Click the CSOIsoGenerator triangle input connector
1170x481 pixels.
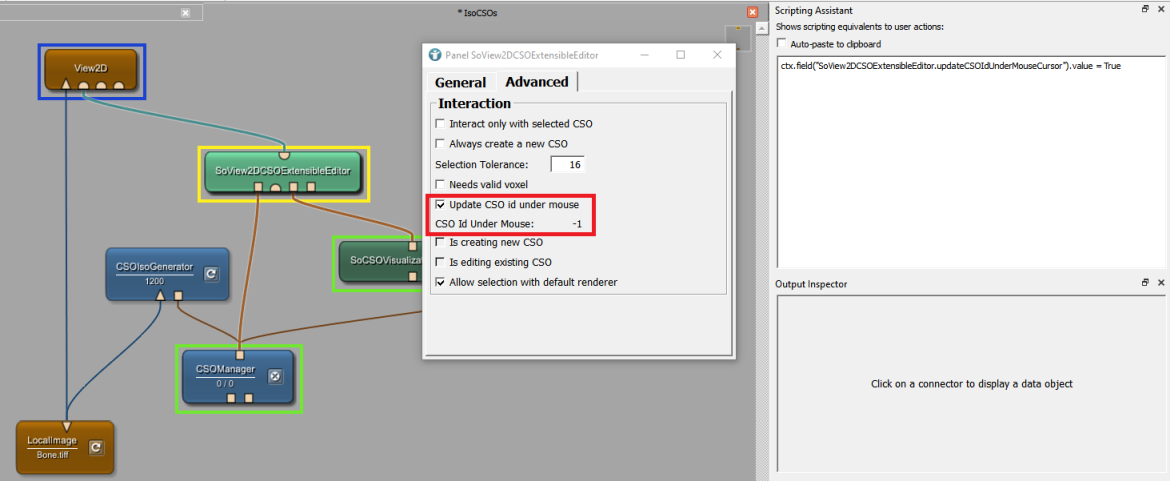click(160, 295)
